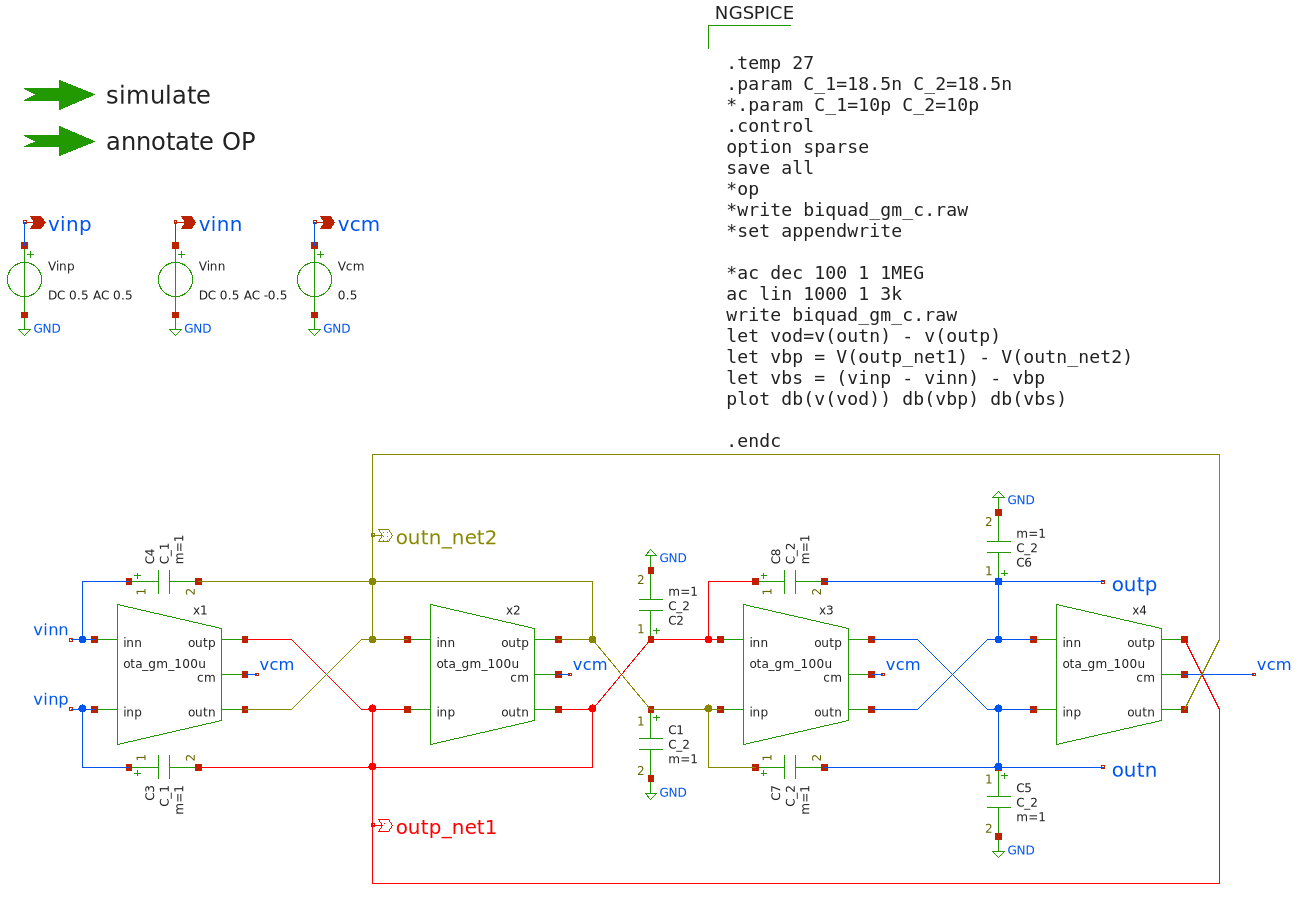The width and height of the screenshot is (1297, 901).
Task: Select the Vcm voltage source symbol
Action: pyautogui.click(x=314, y=280)
